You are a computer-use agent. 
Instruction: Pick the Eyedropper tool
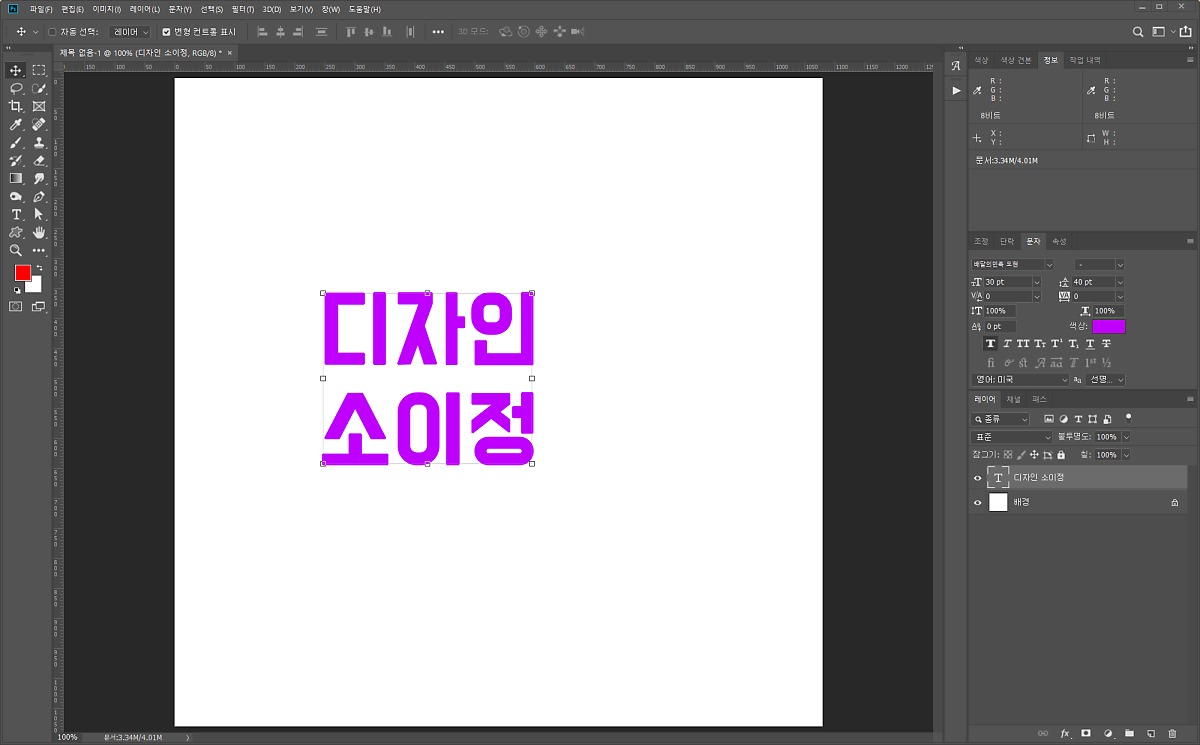coord(16,124)
